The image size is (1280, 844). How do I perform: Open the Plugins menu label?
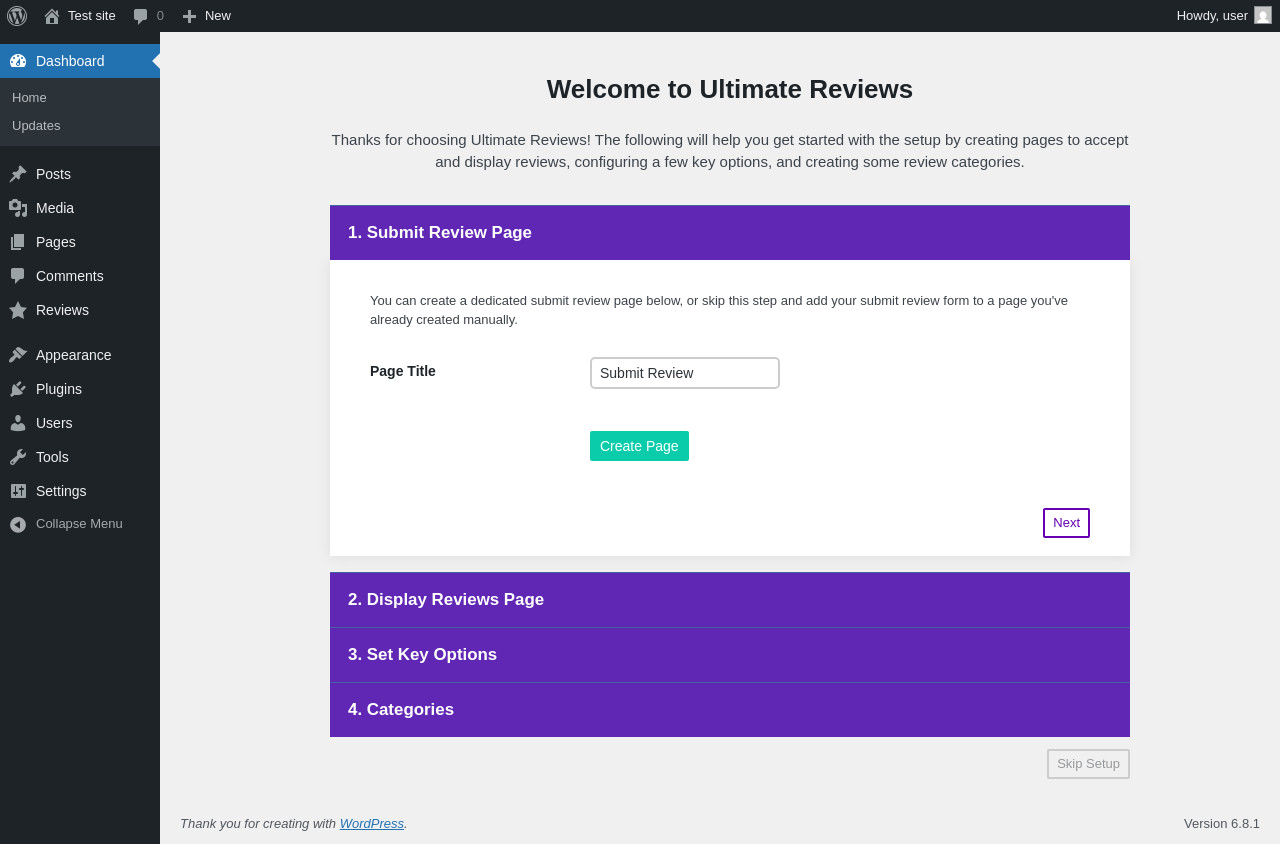[x=59, y=389]
